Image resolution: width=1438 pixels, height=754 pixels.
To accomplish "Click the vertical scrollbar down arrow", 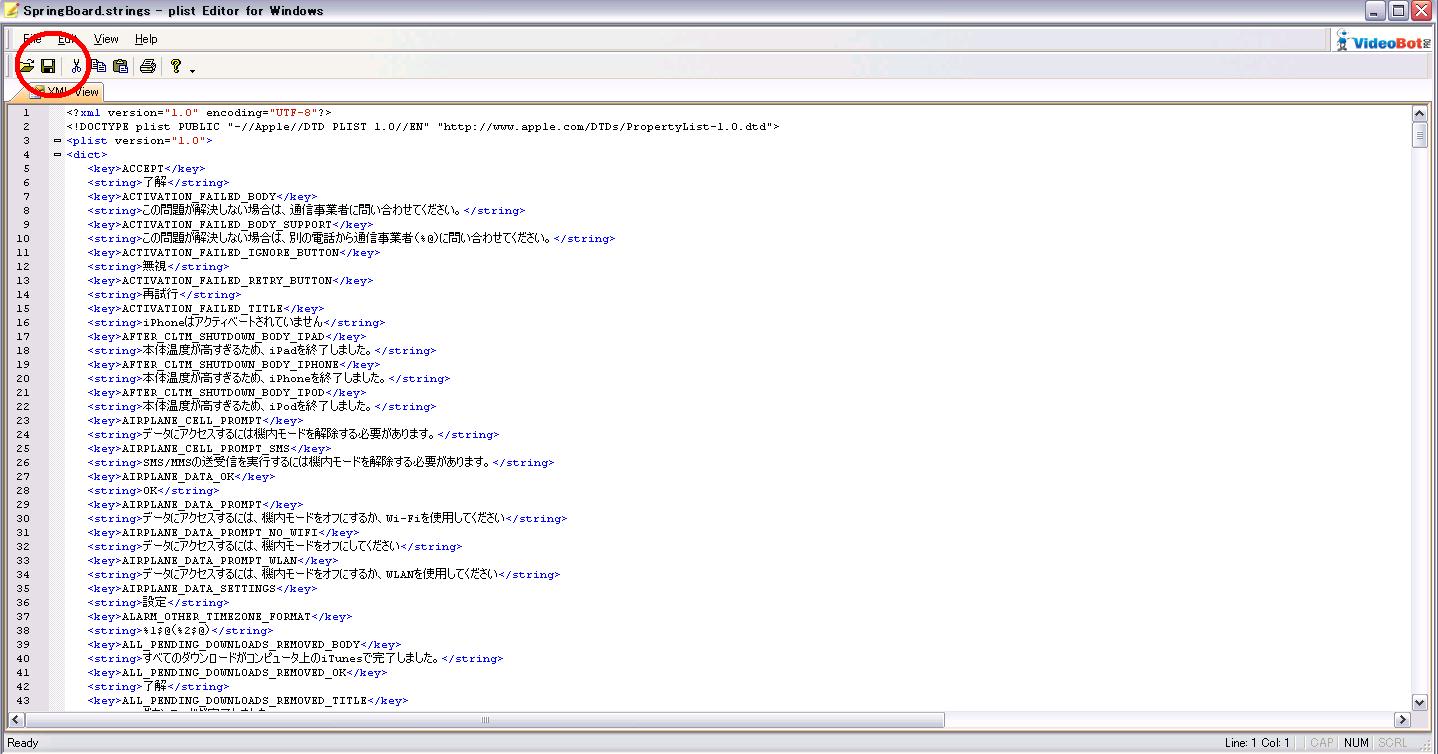I will (x=1420, y=703).
